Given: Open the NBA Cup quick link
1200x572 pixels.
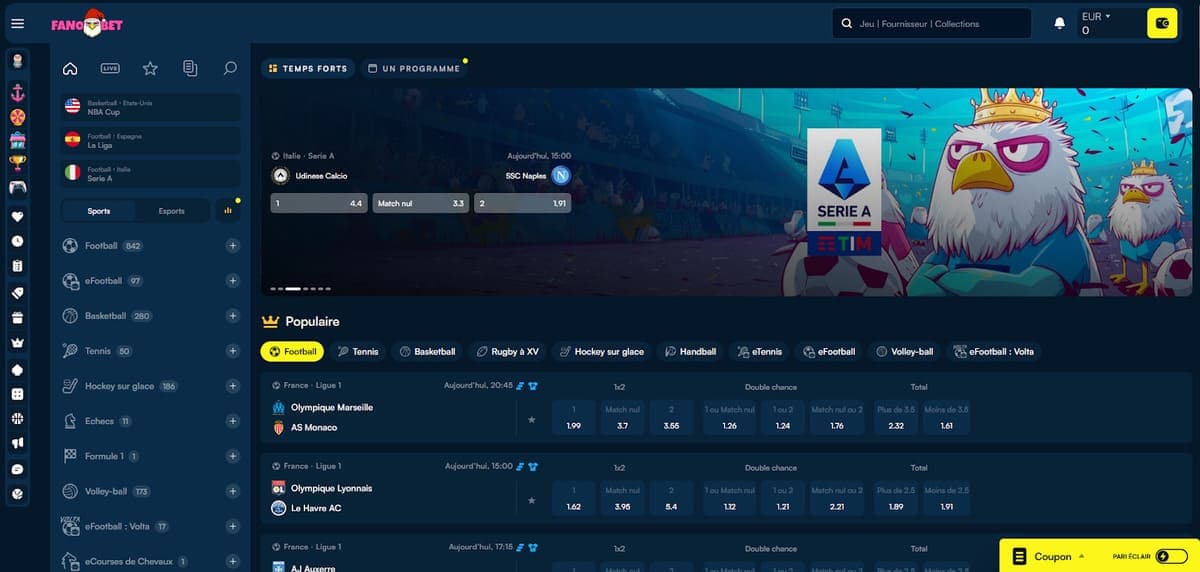Looking at the screenshot, I should (x=151, y=107).
